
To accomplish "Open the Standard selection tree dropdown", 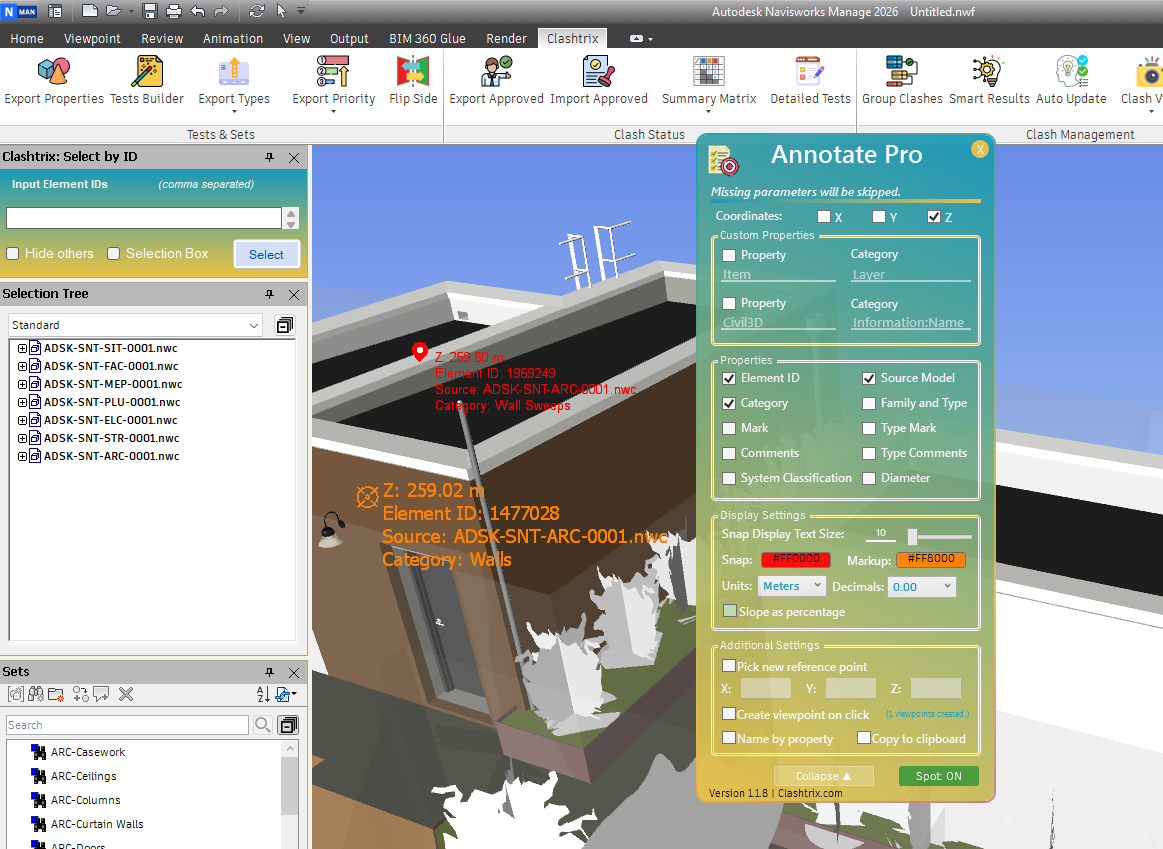I will (135, 325).
